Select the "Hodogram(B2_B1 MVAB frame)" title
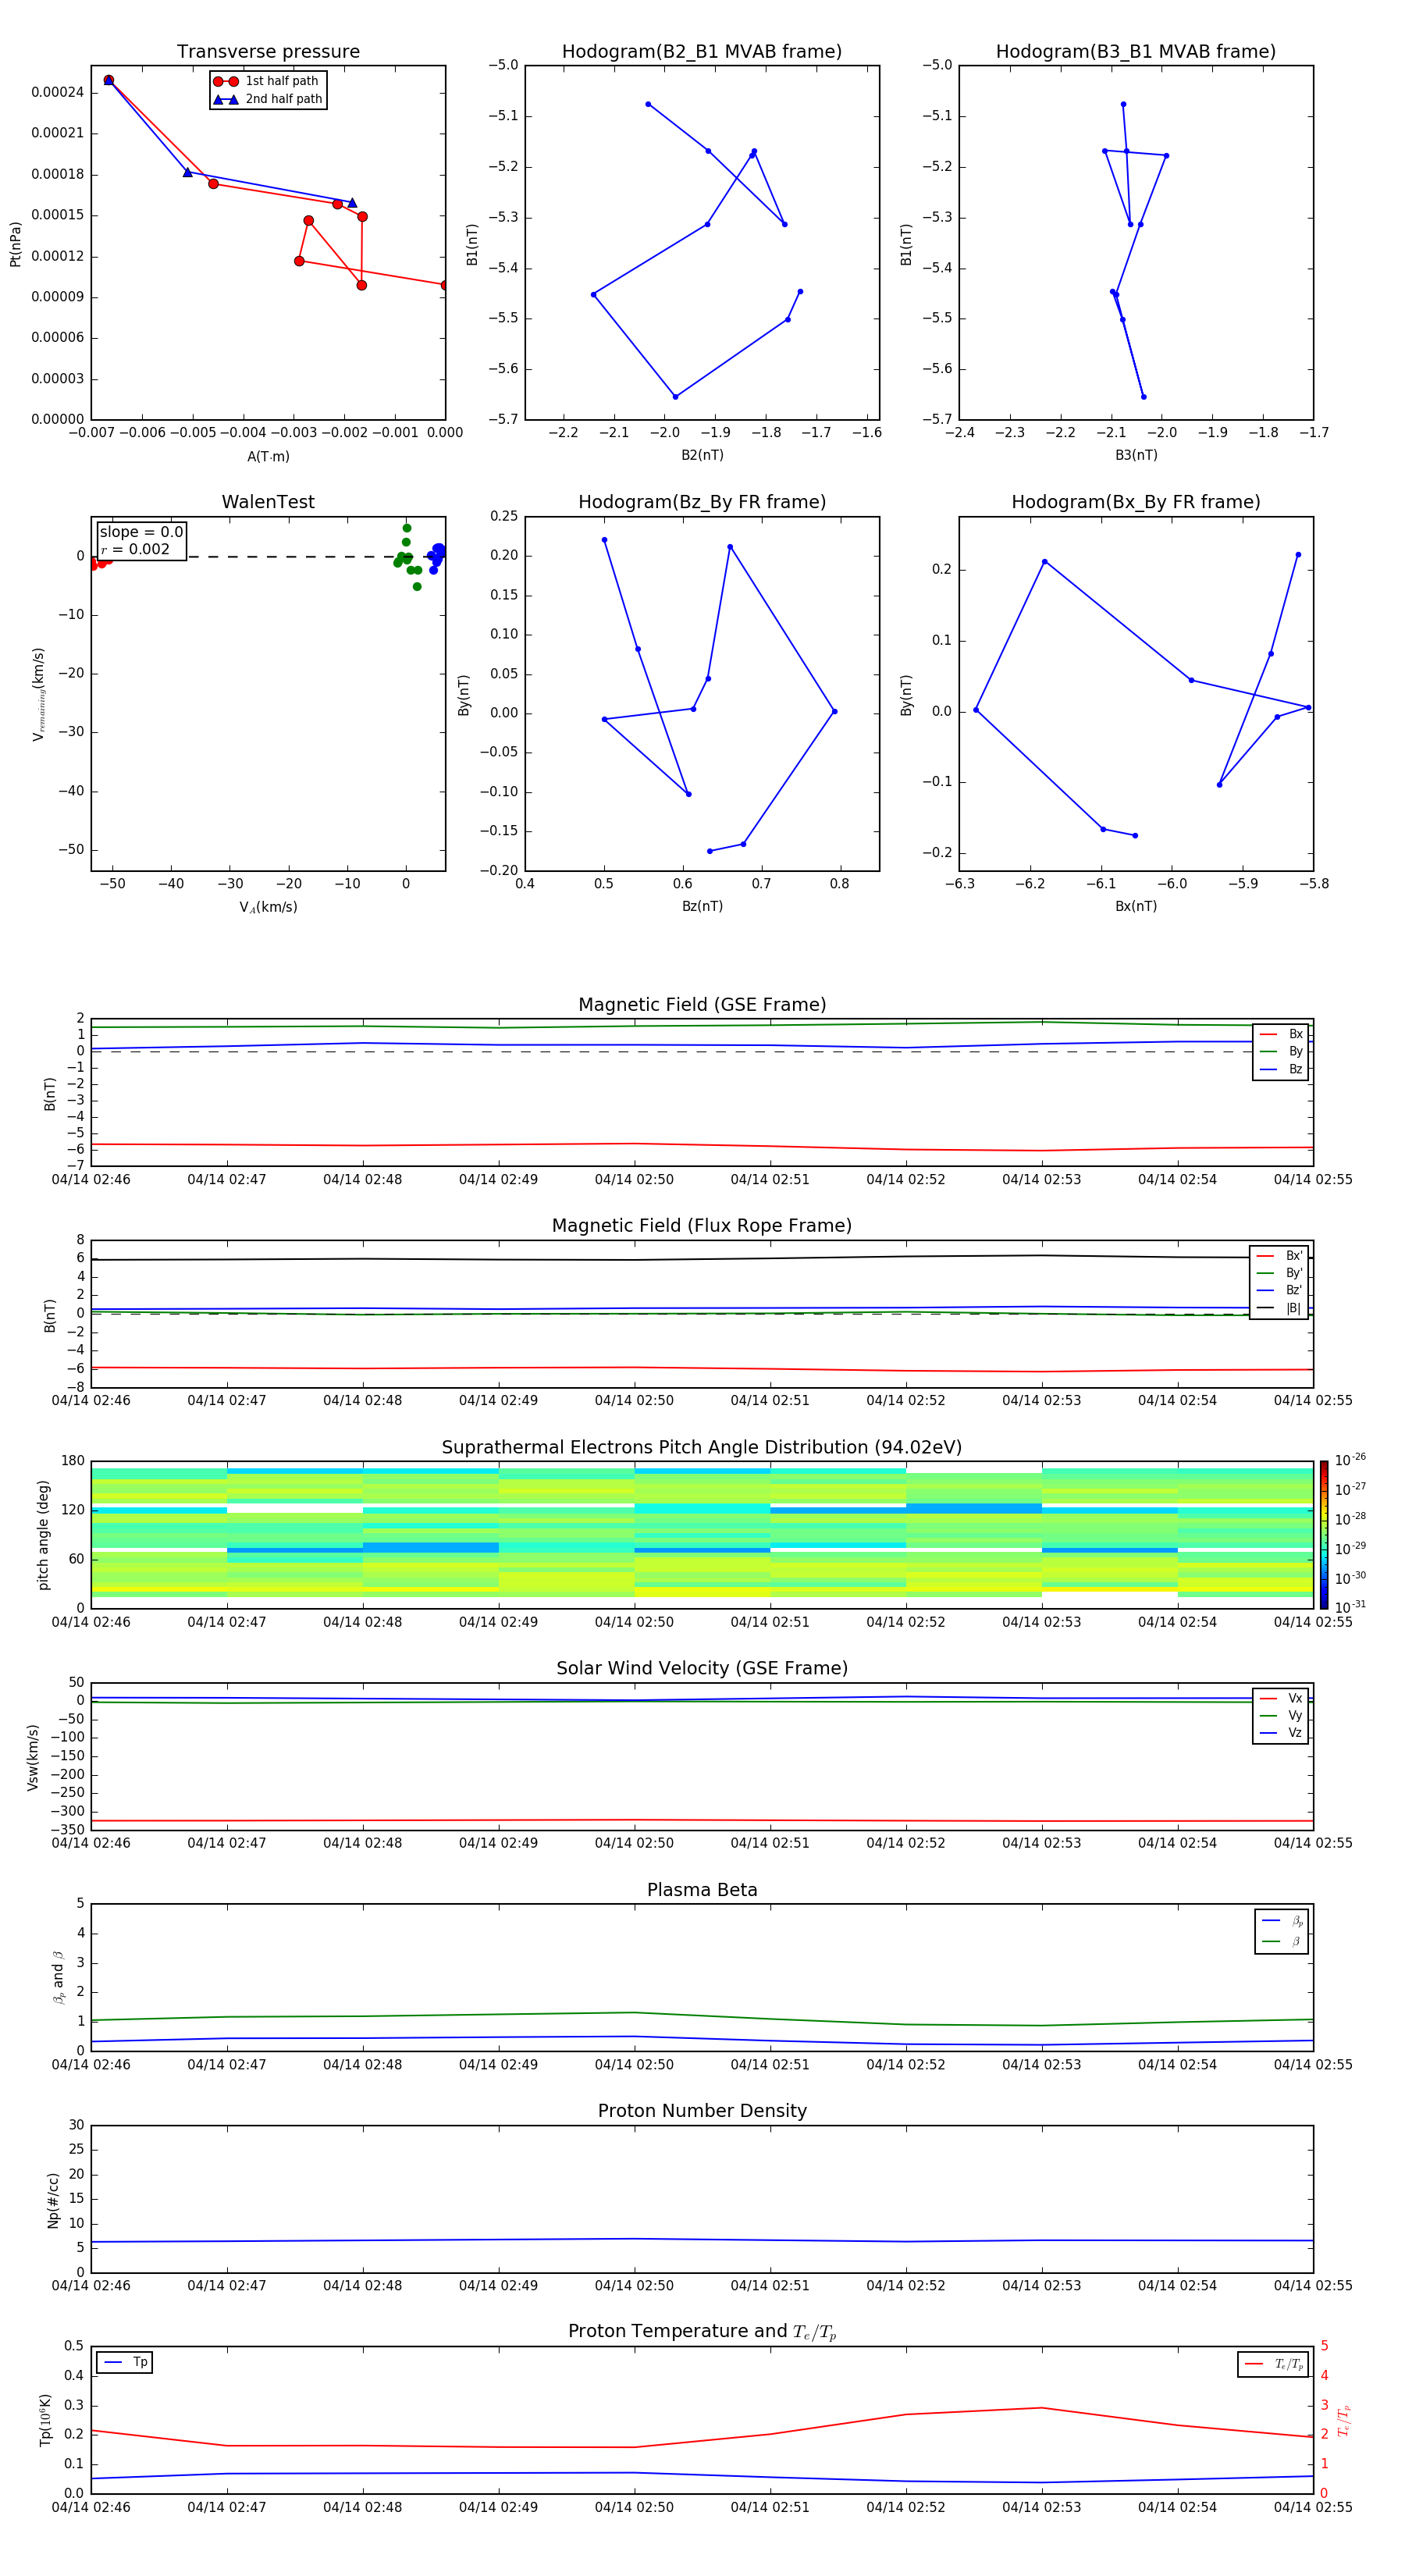The height and width of the screenshot is (2576, 1405). (702, 52)
